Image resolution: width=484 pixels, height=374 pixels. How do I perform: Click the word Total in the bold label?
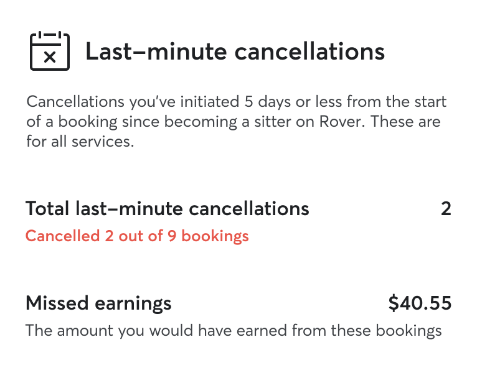pyautogui.click(x=48, y=209)
